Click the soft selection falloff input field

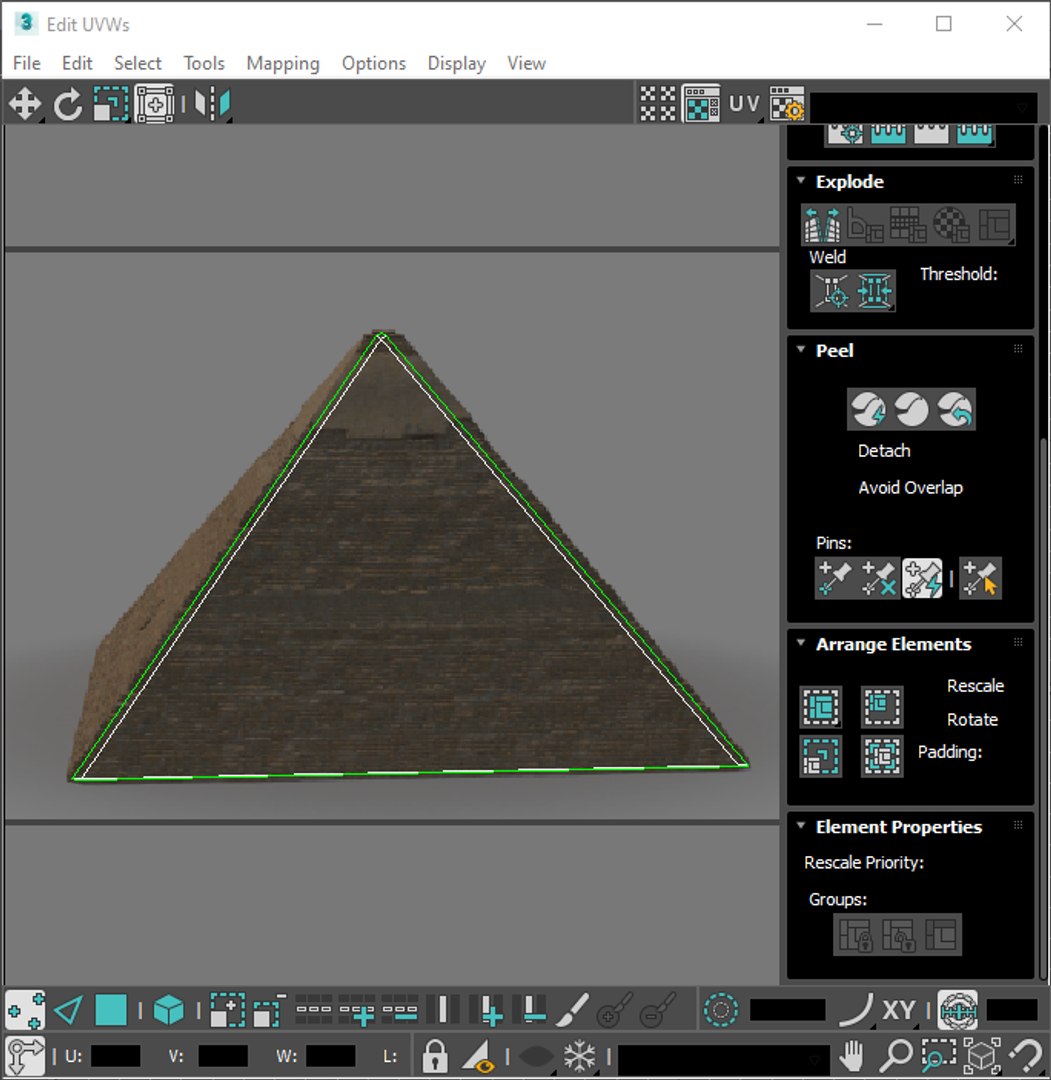point(787,1010)
